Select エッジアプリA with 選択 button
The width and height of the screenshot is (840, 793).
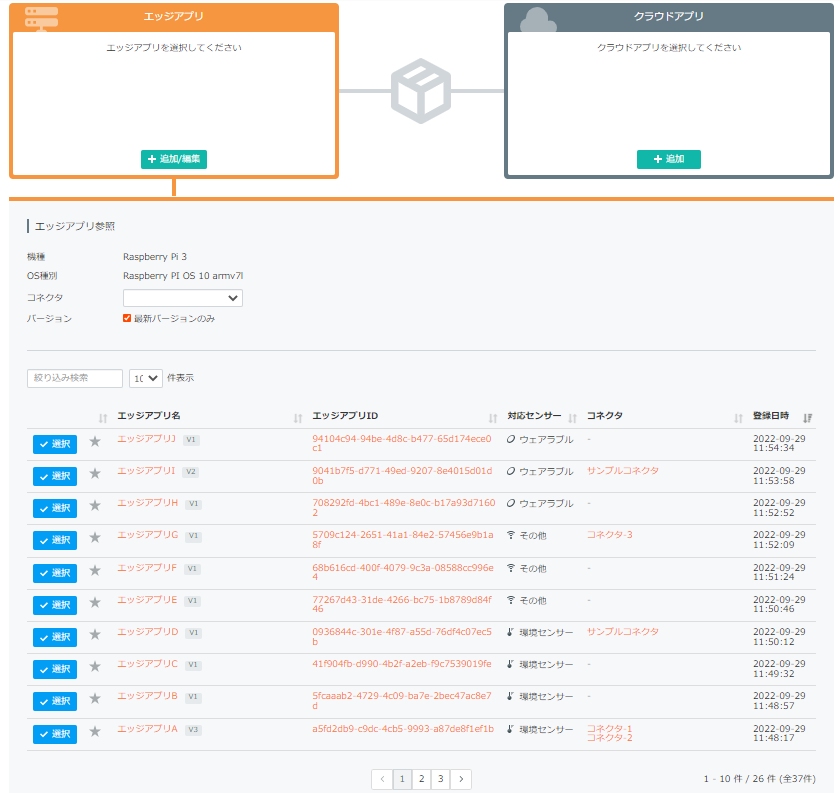coord(55,734)
